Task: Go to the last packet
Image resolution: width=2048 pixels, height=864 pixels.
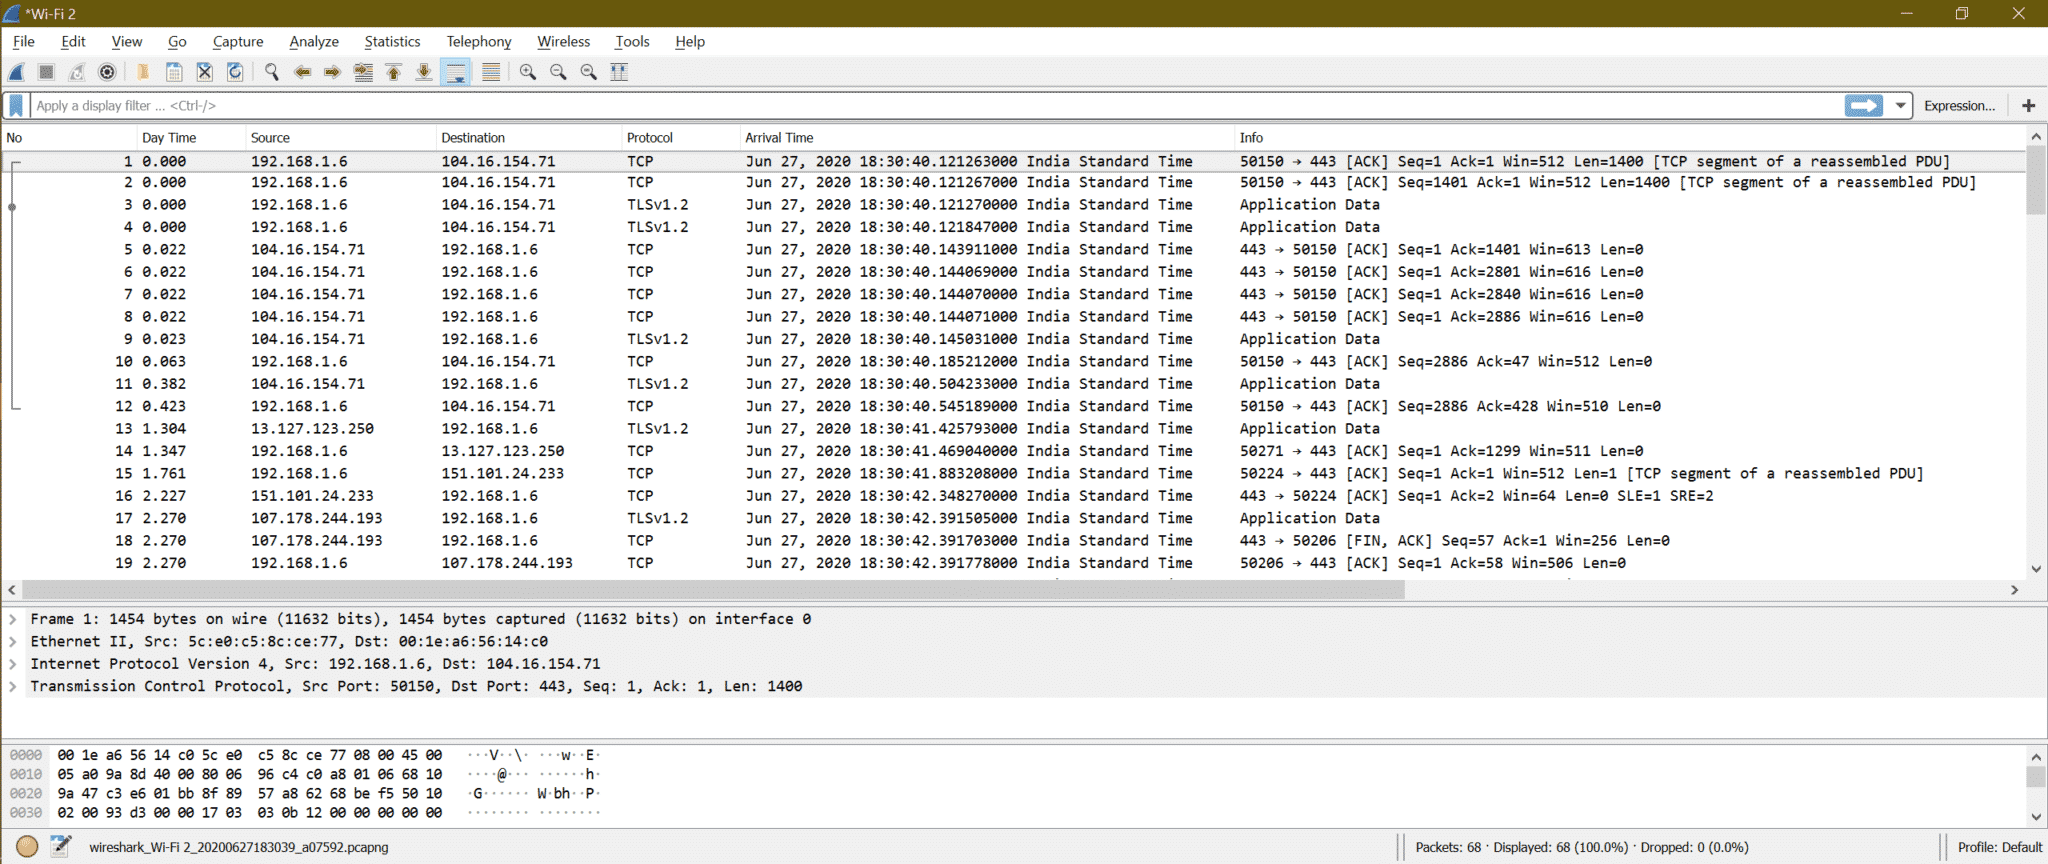Action: click(x=424, y=72)
